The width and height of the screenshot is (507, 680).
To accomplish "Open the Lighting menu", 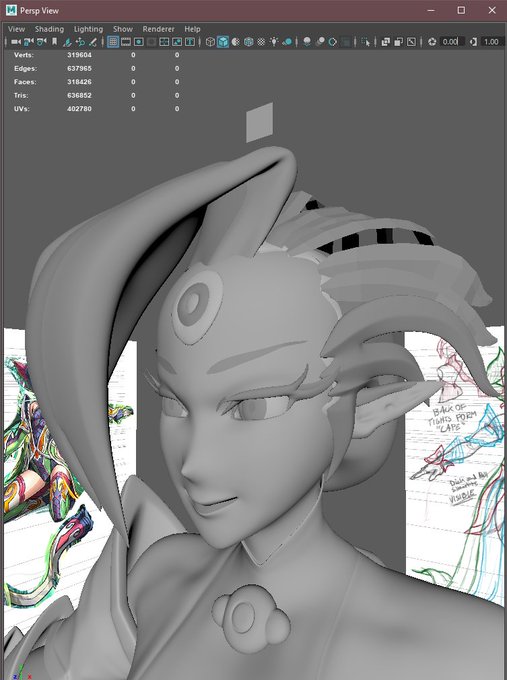I will click(88, 29).
